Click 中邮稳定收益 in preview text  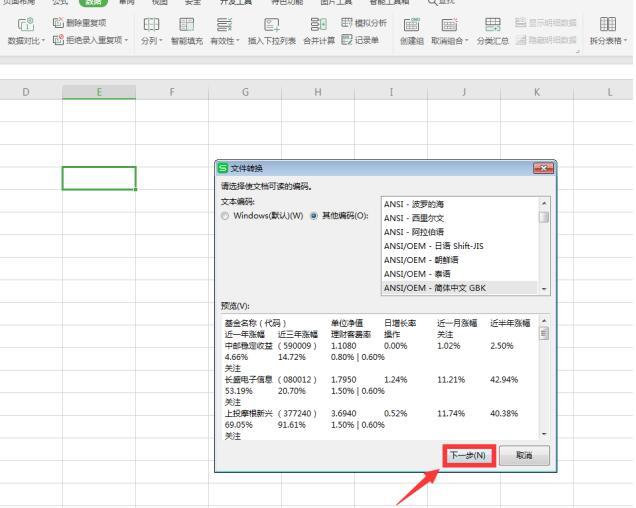pos(249,346)
